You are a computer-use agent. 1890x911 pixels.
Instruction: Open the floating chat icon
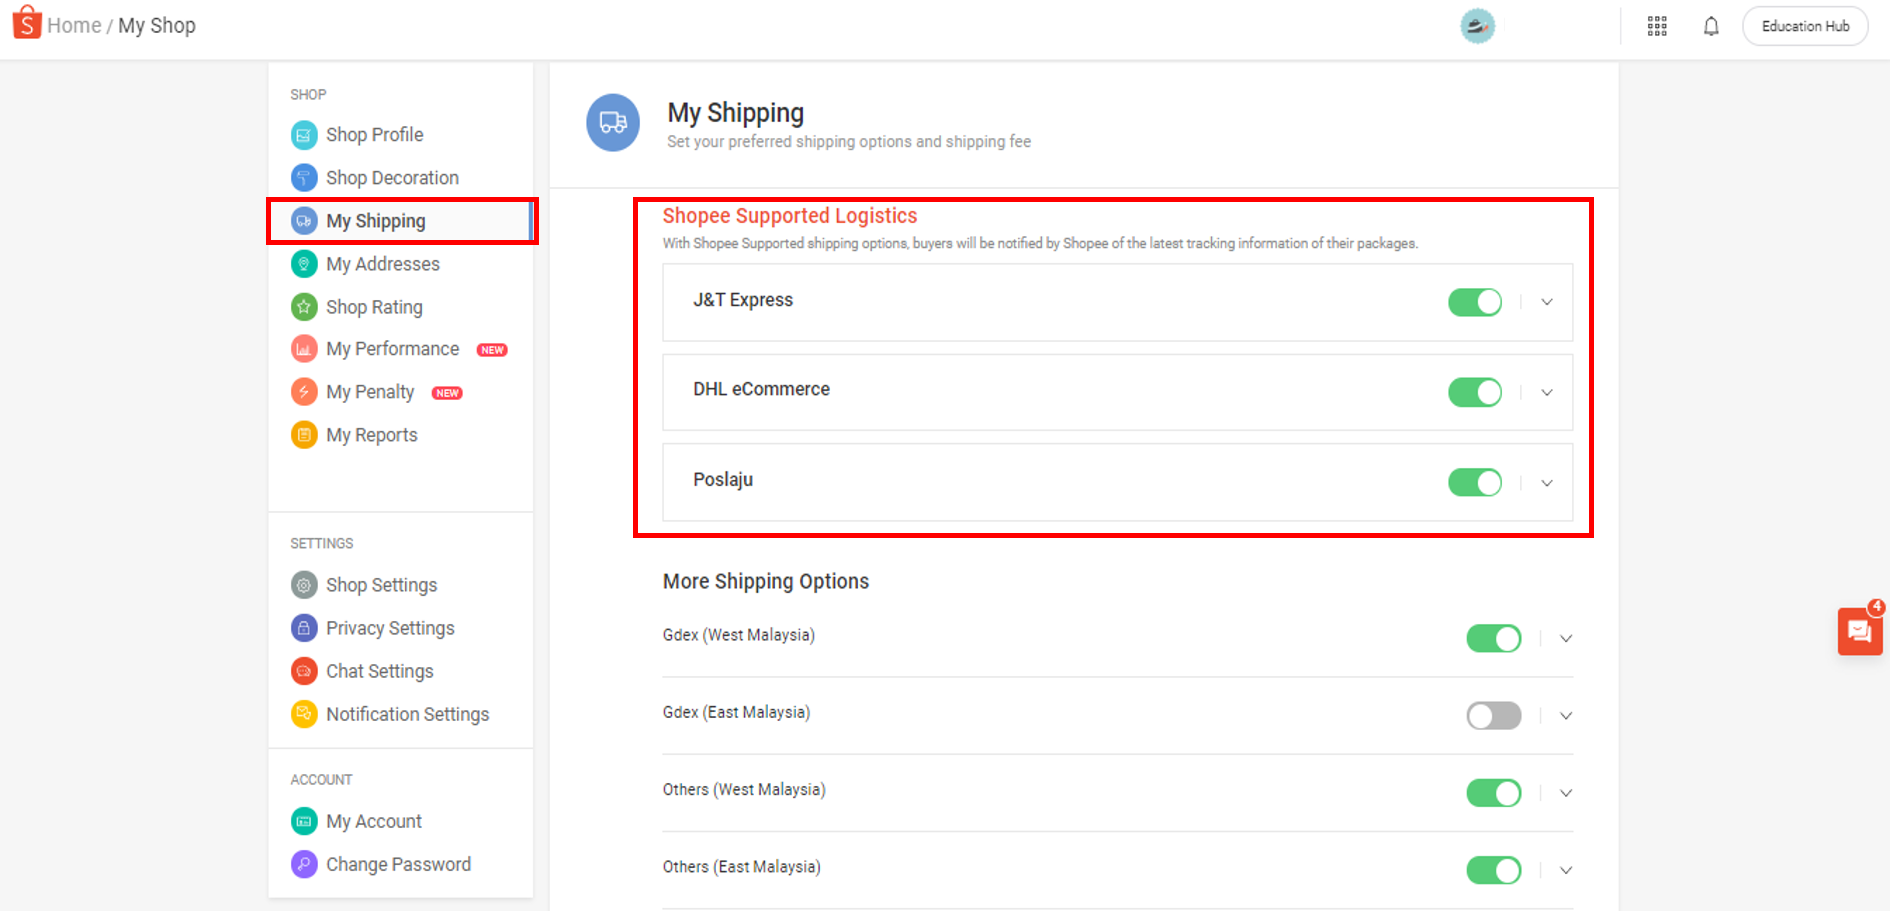pos(1859,631)
